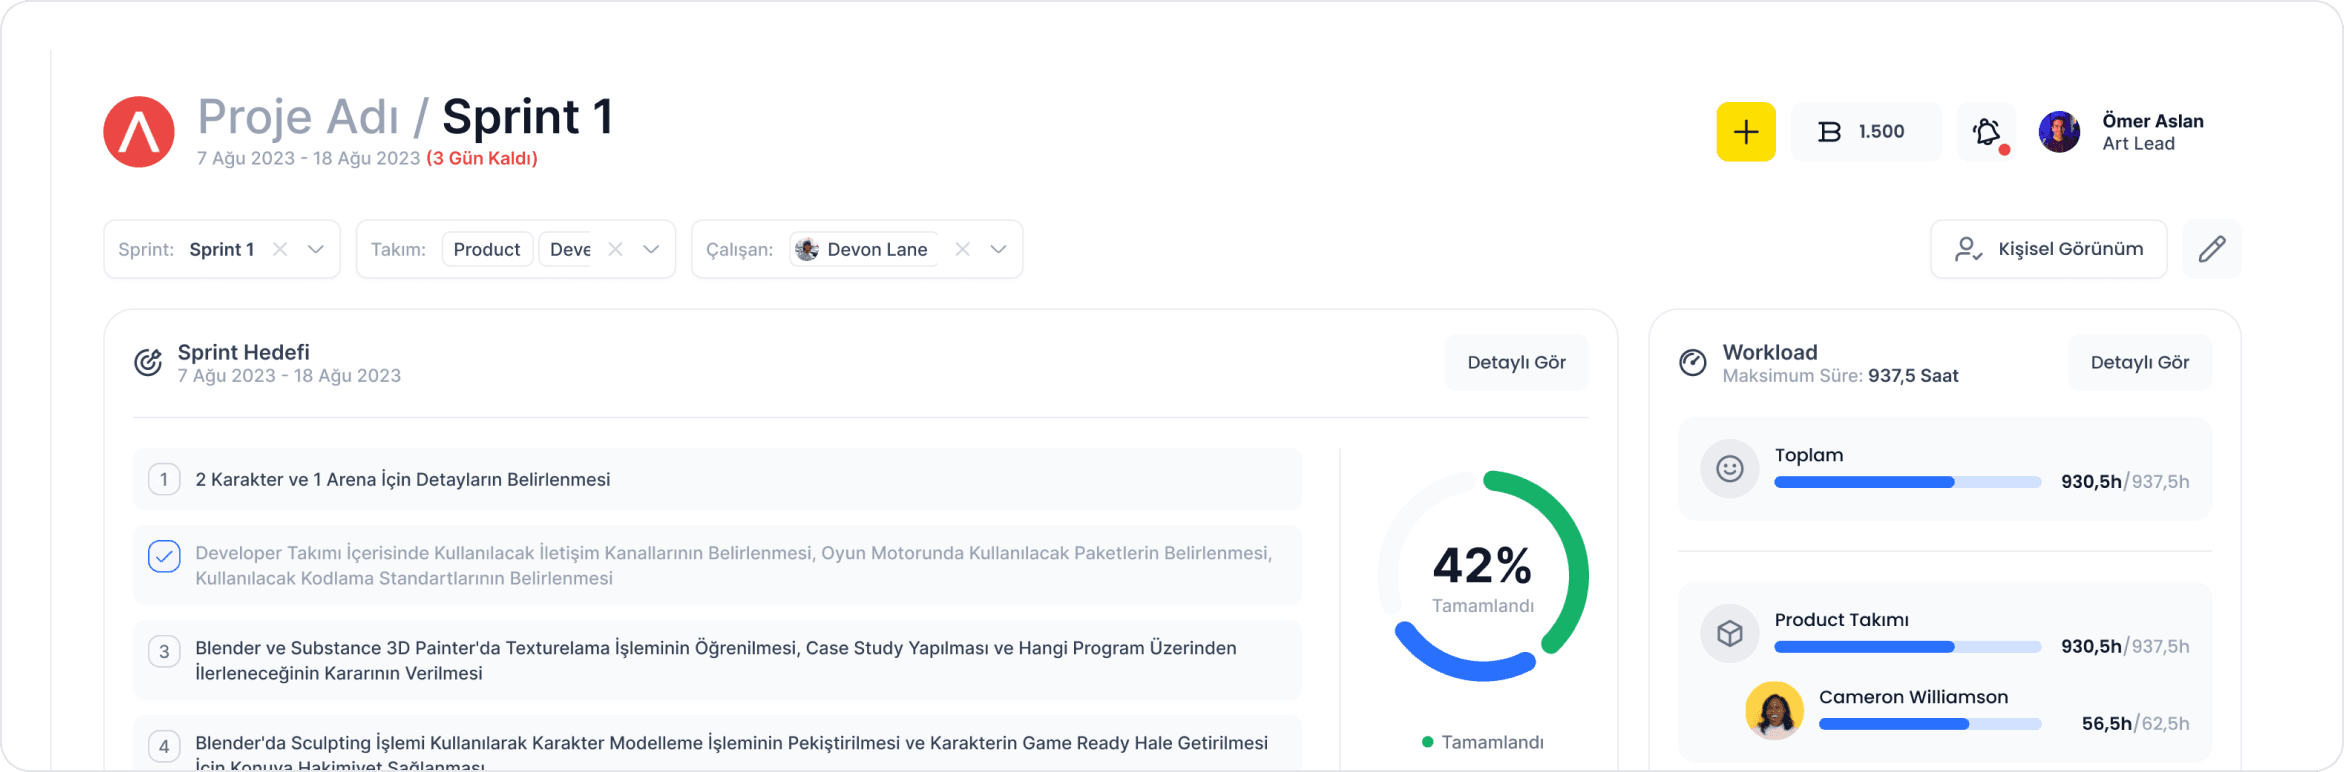Screen dimensions: 2344x772
Task: Click the Product Takımı cube icon
Action: (1729, 633)
